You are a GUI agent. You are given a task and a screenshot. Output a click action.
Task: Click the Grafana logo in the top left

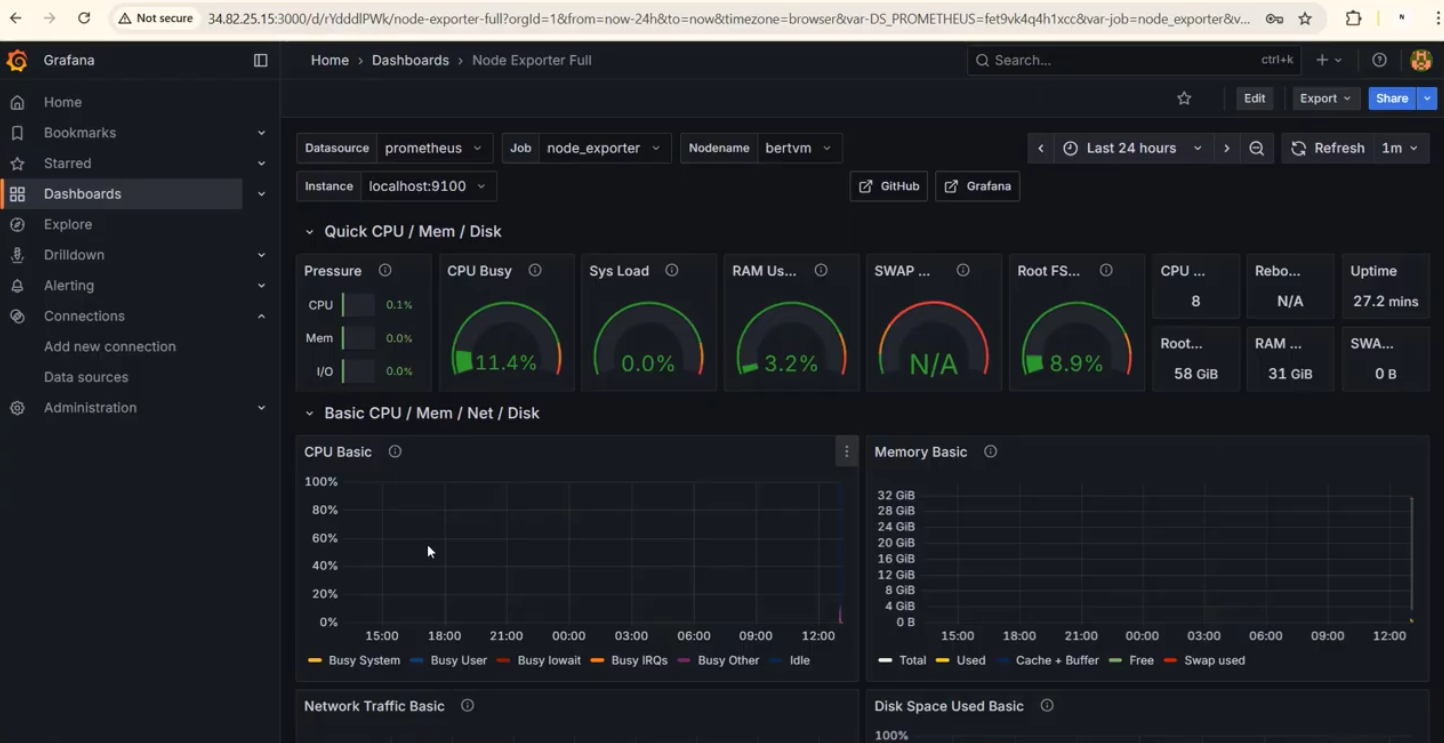[x=16, y=60]
